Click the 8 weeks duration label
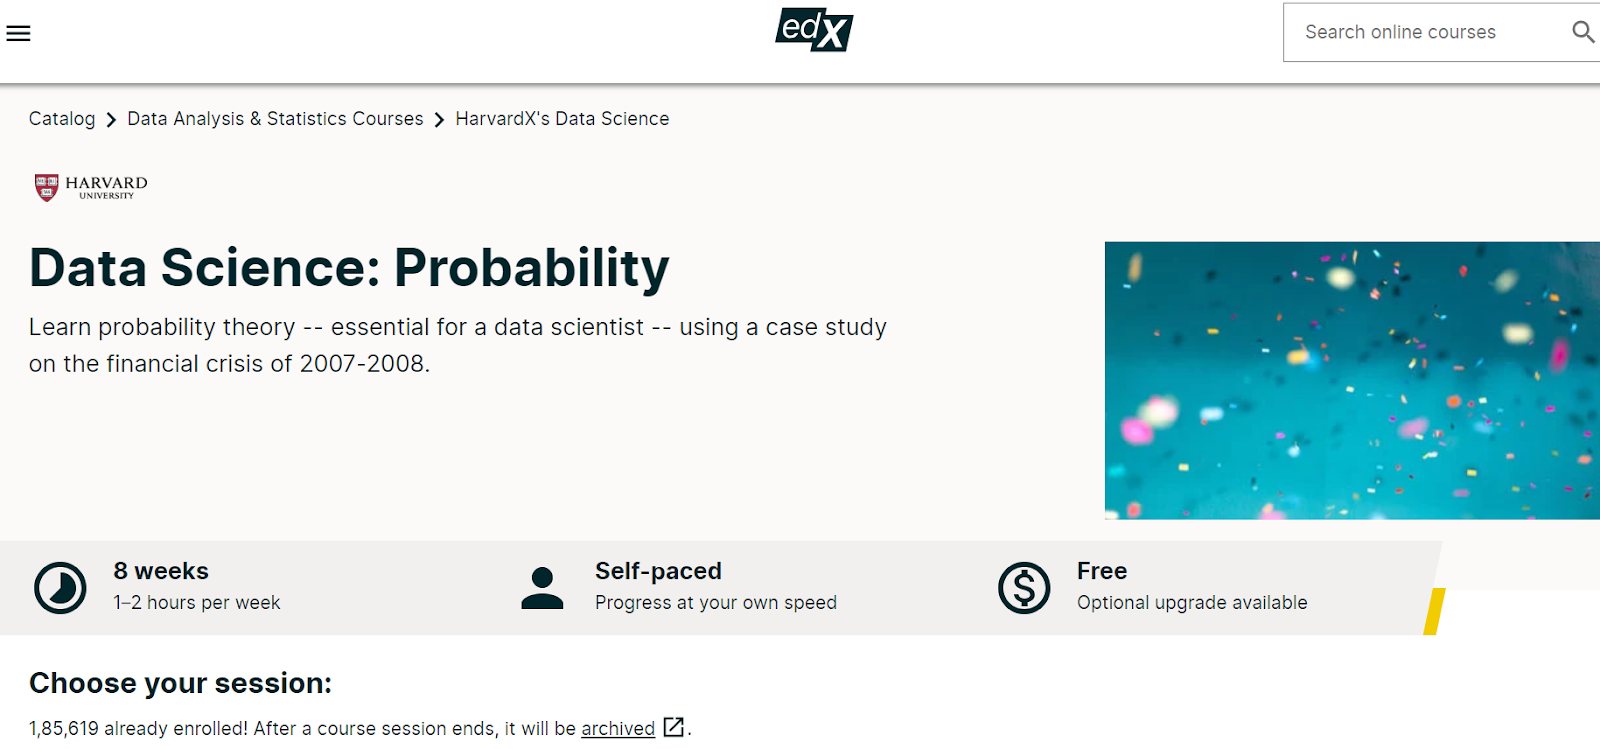Viewport: 1600px width, 749px height. click(x=161, y=571)
